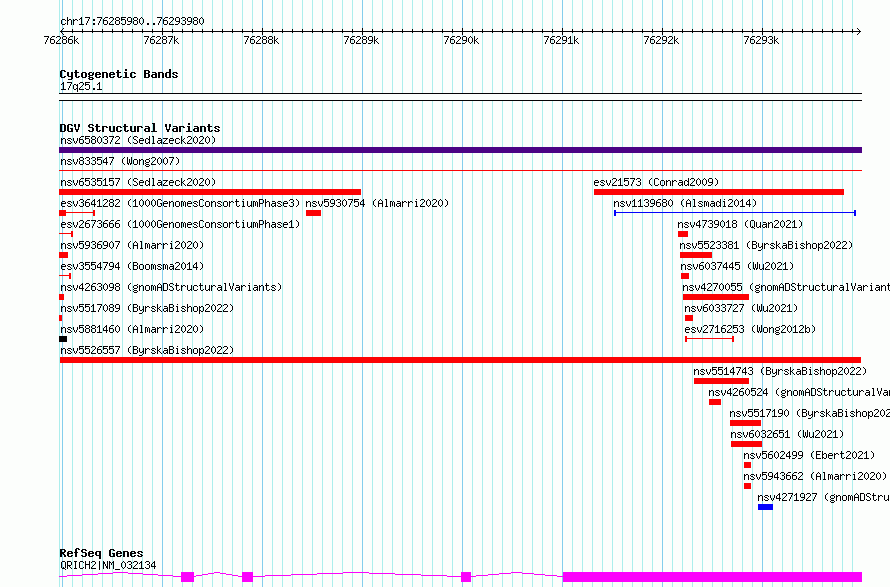
Task: Click the 17q25.1 cytogenetic band label
Action: (x=81, y=86)
